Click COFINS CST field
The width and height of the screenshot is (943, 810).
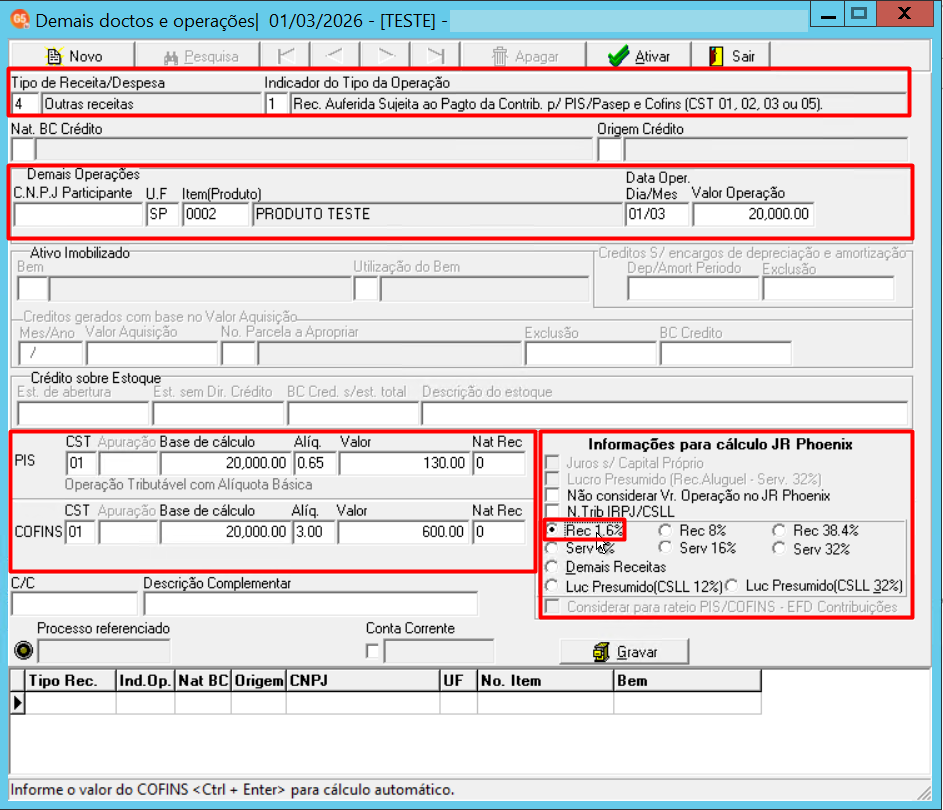[81, 532]
